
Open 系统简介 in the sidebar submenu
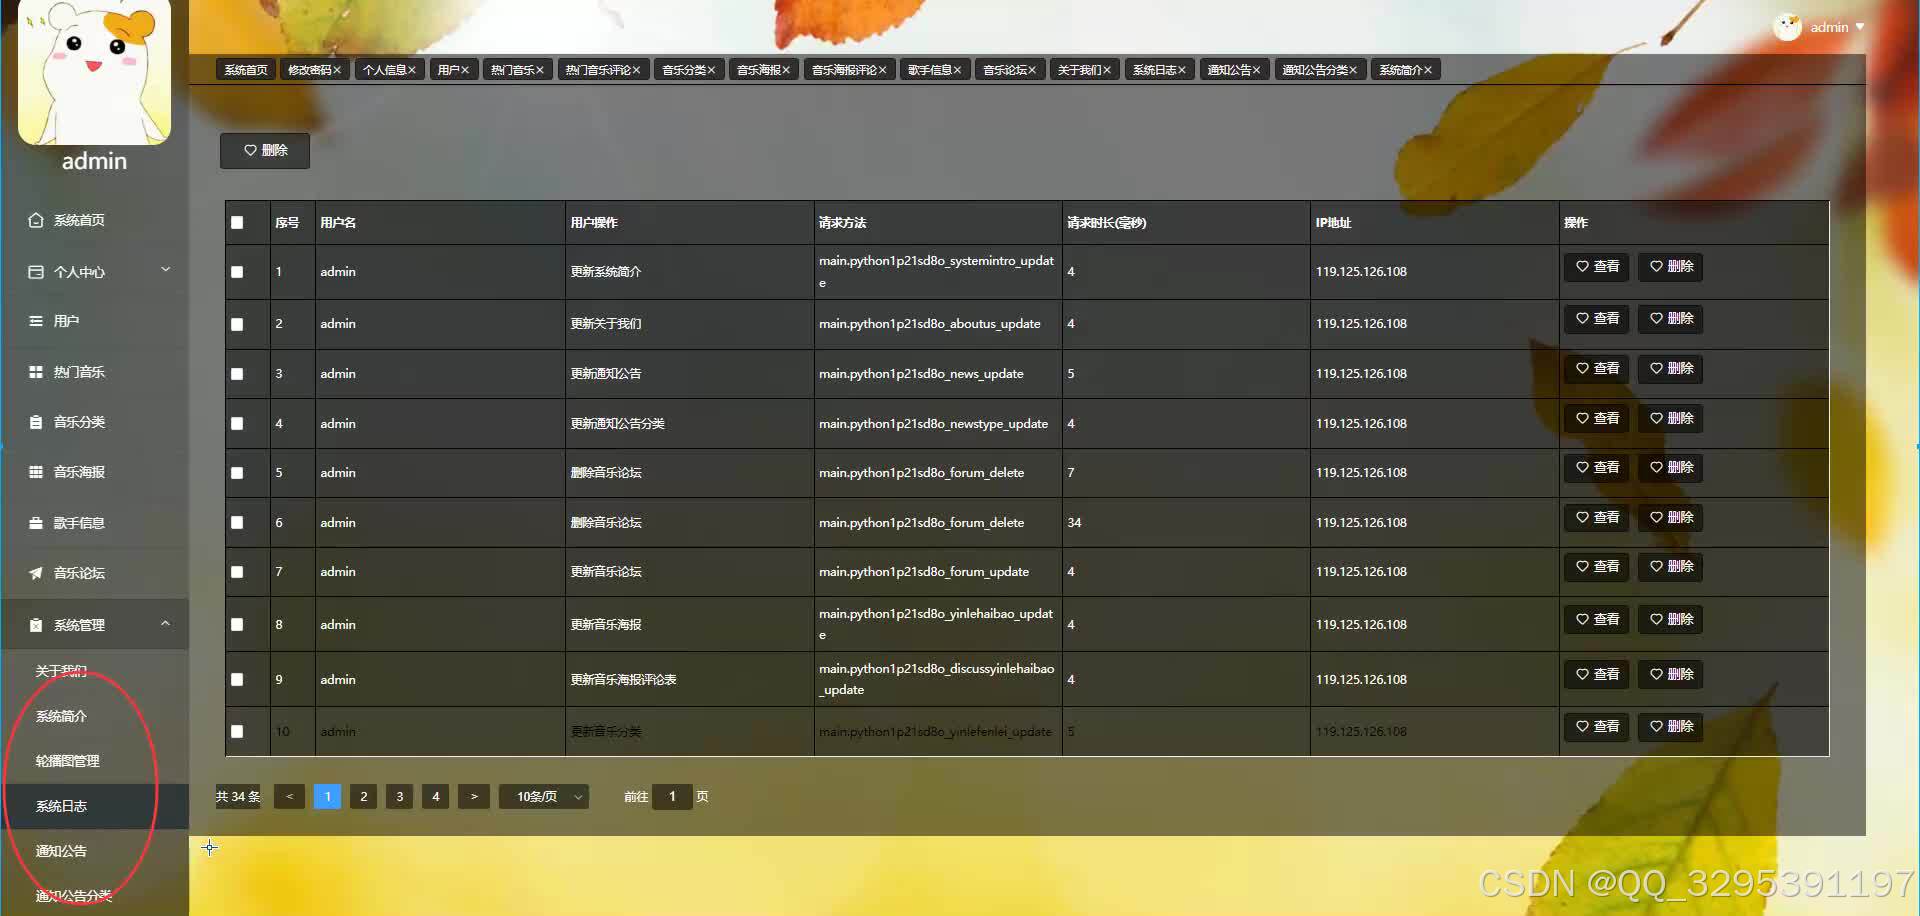tap(61, 716)
